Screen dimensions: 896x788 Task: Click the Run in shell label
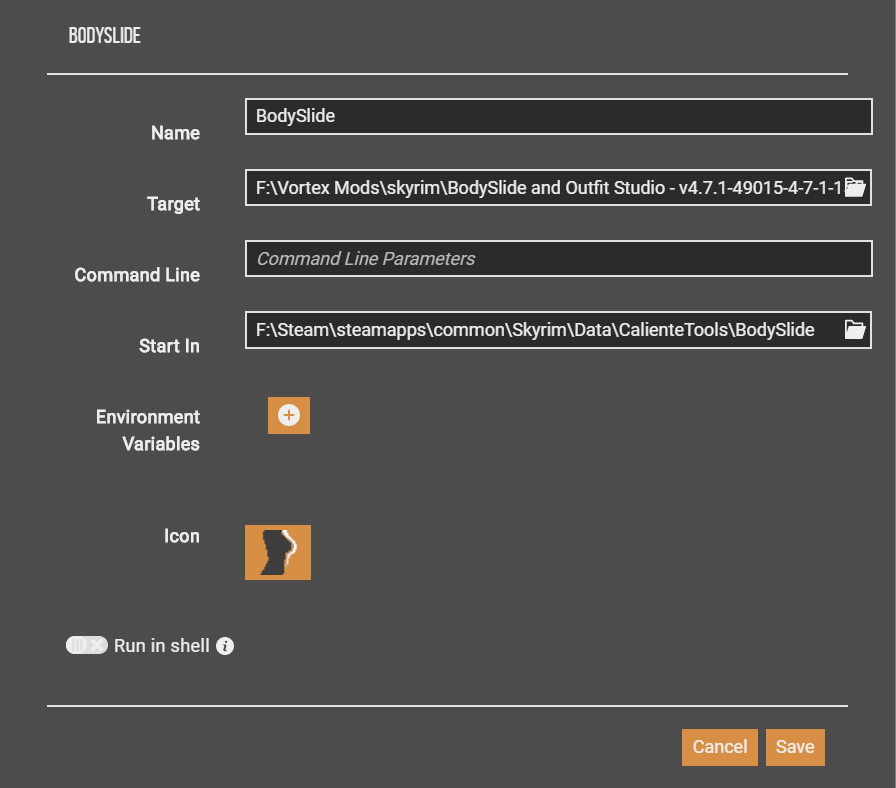point(162,646)
